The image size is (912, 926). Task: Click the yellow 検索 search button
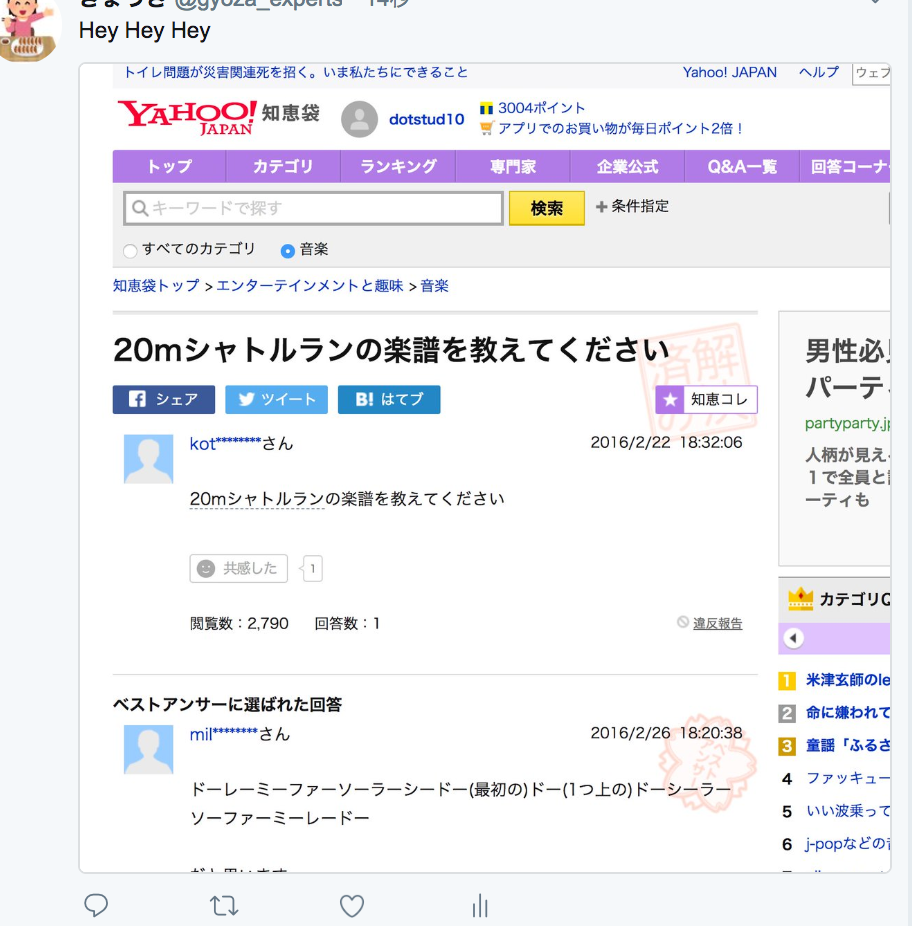(547, 208)
